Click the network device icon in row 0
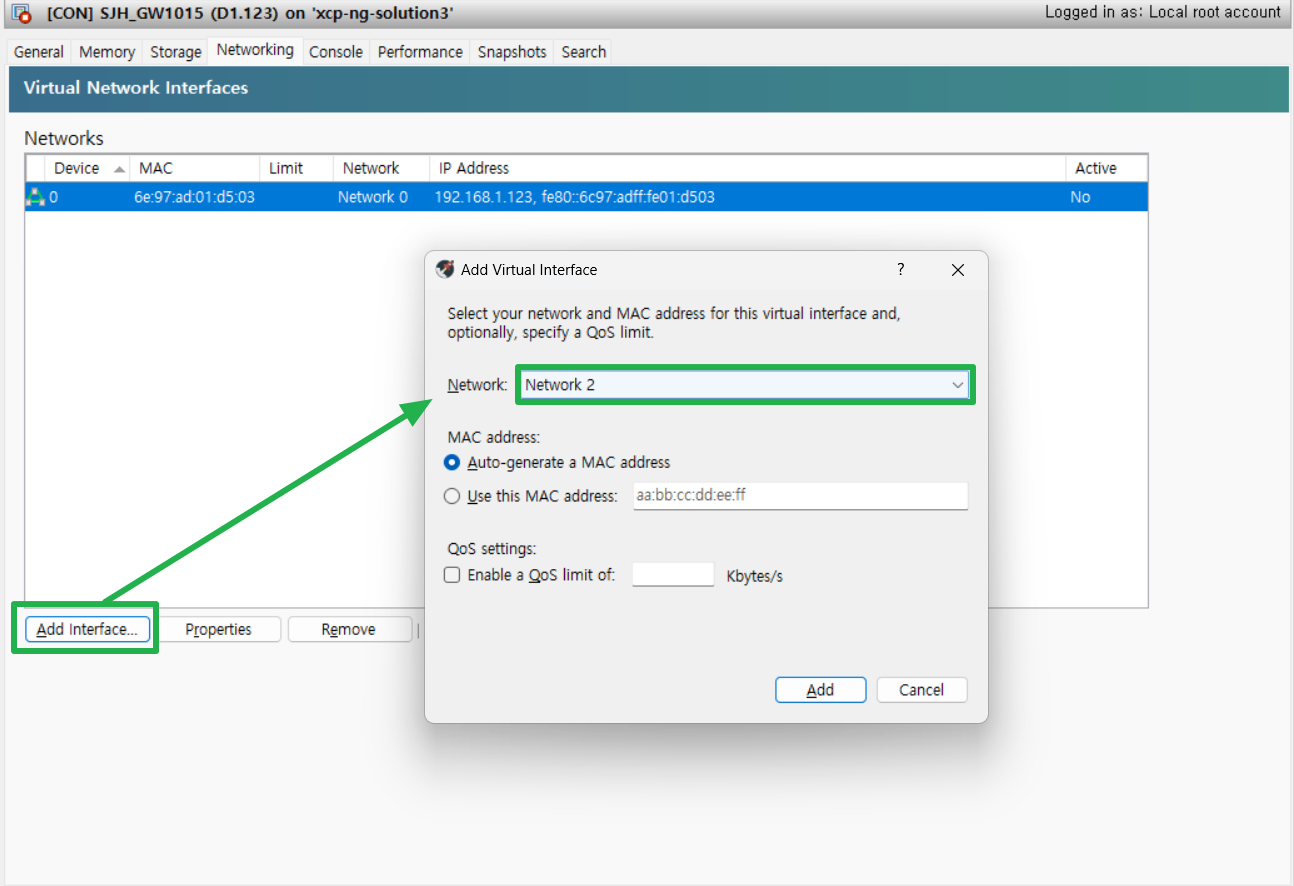This screenshot has width=1294, height=886. [x=36, y=197]
